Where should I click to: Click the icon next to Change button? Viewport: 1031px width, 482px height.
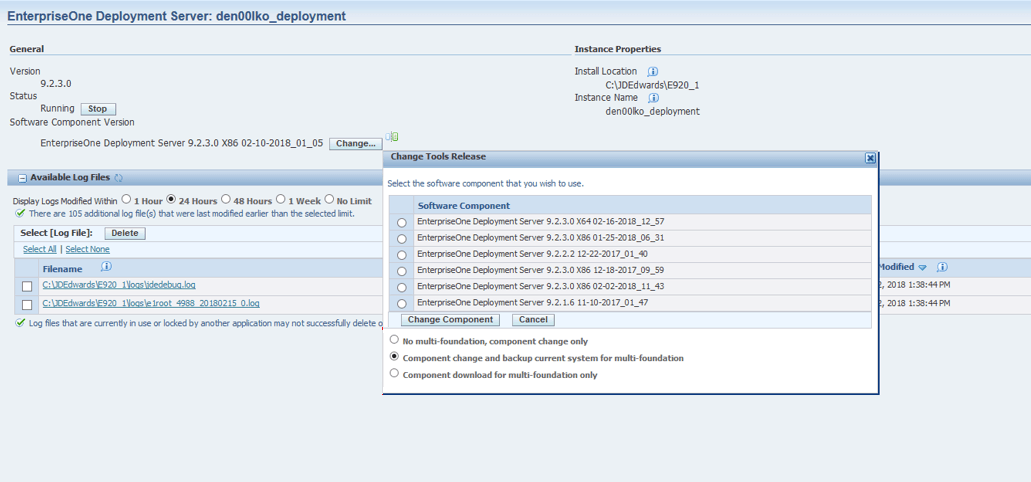tap(393, 137)
